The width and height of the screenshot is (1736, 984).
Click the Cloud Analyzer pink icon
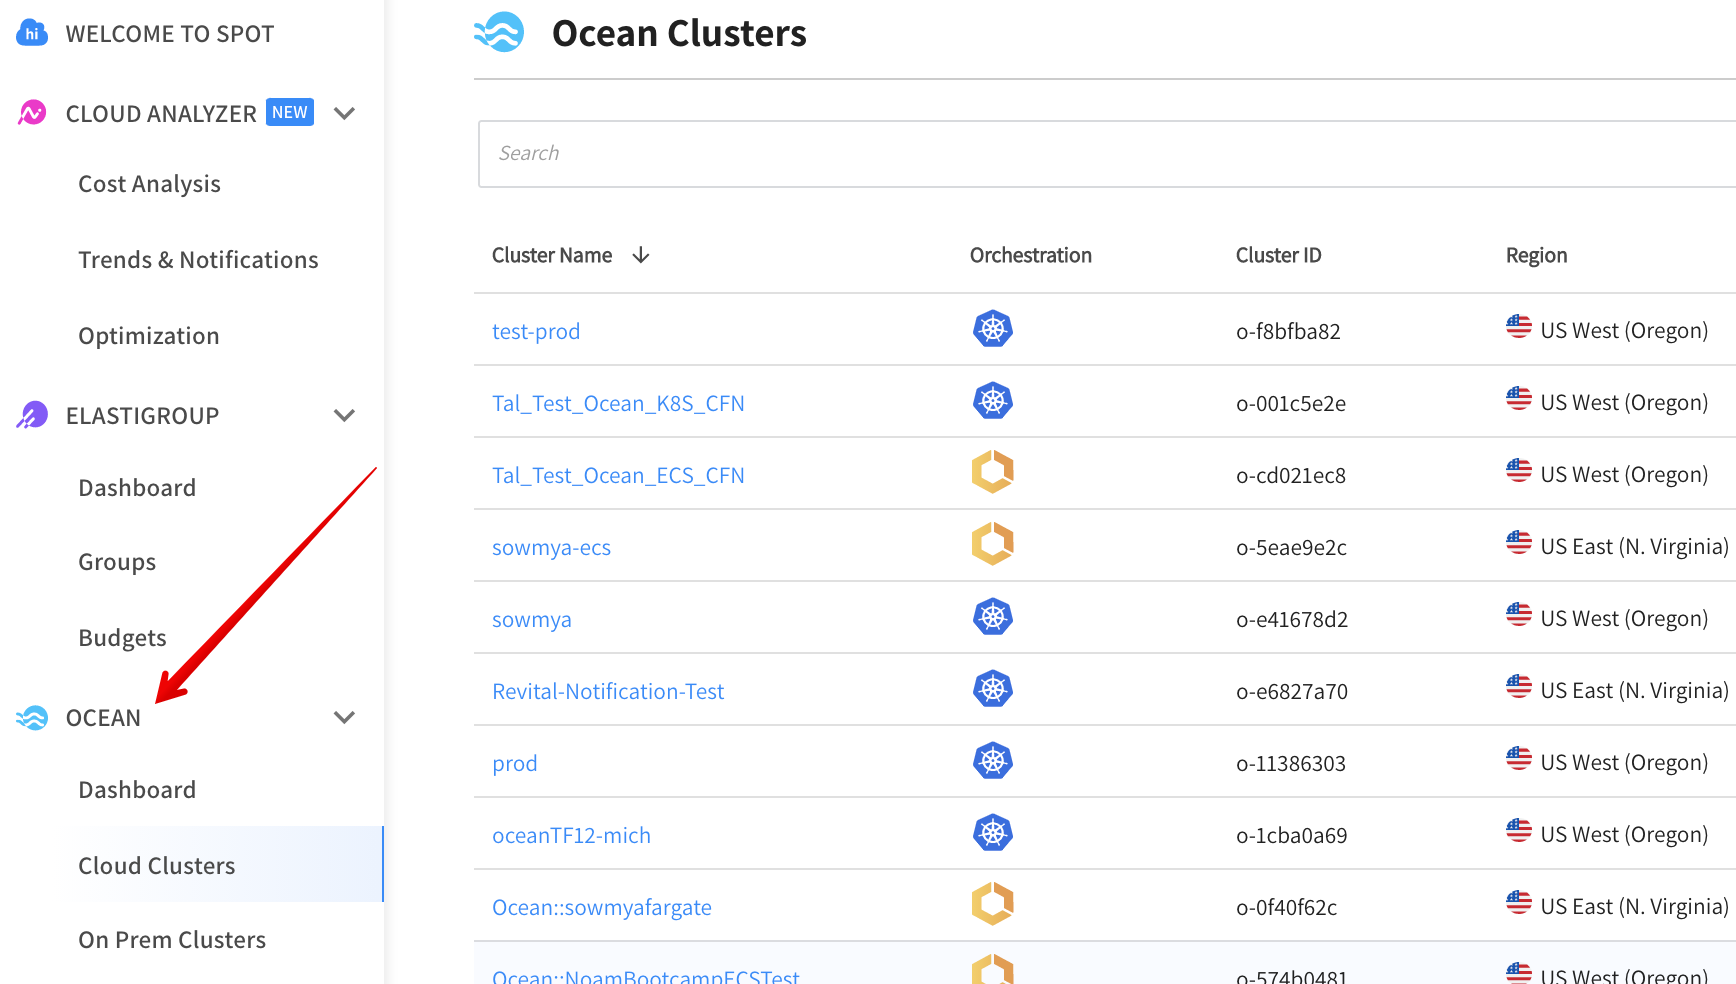pos(32,113)
